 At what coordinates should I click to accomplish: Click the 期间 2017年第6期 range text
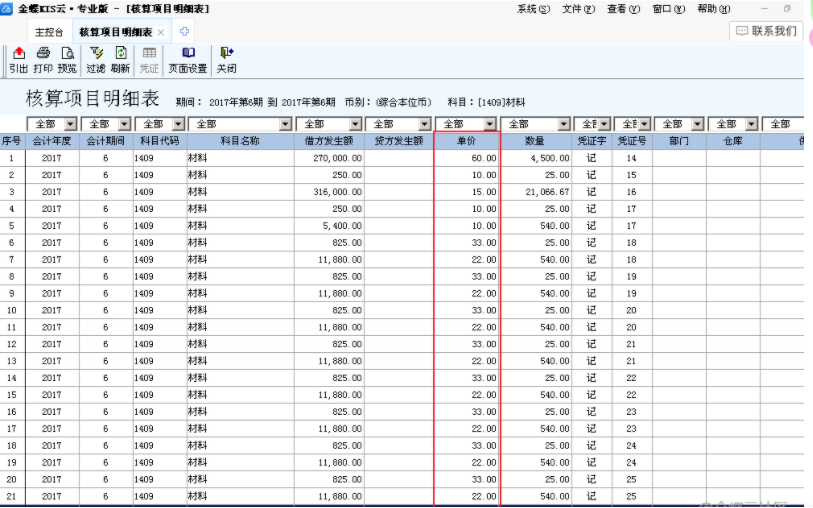[x=256, y=102]
